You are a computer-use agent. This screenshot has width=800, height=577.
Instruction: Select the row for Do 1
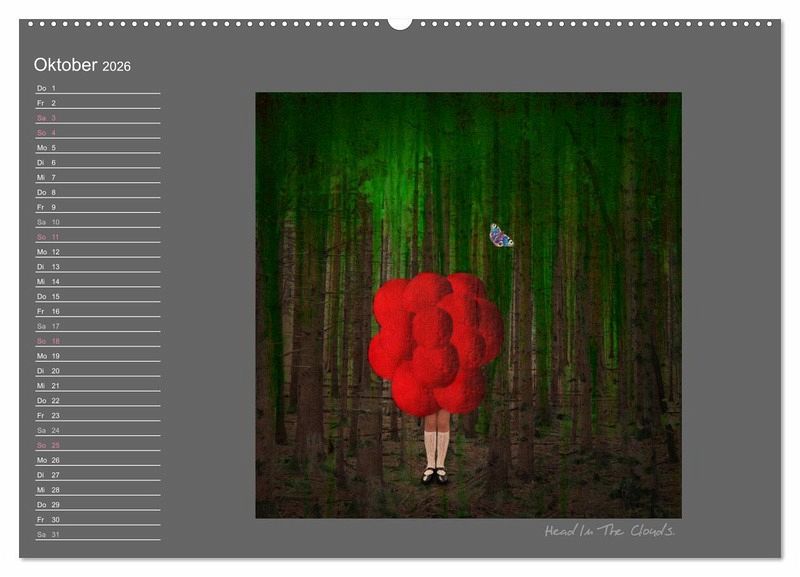[97, 88]
